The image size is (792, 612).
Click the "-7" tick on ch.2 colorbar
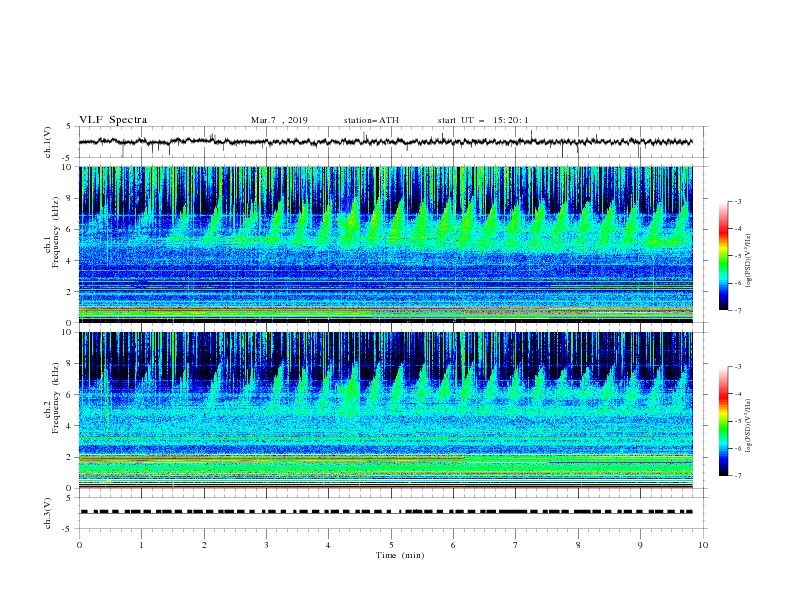737,476
